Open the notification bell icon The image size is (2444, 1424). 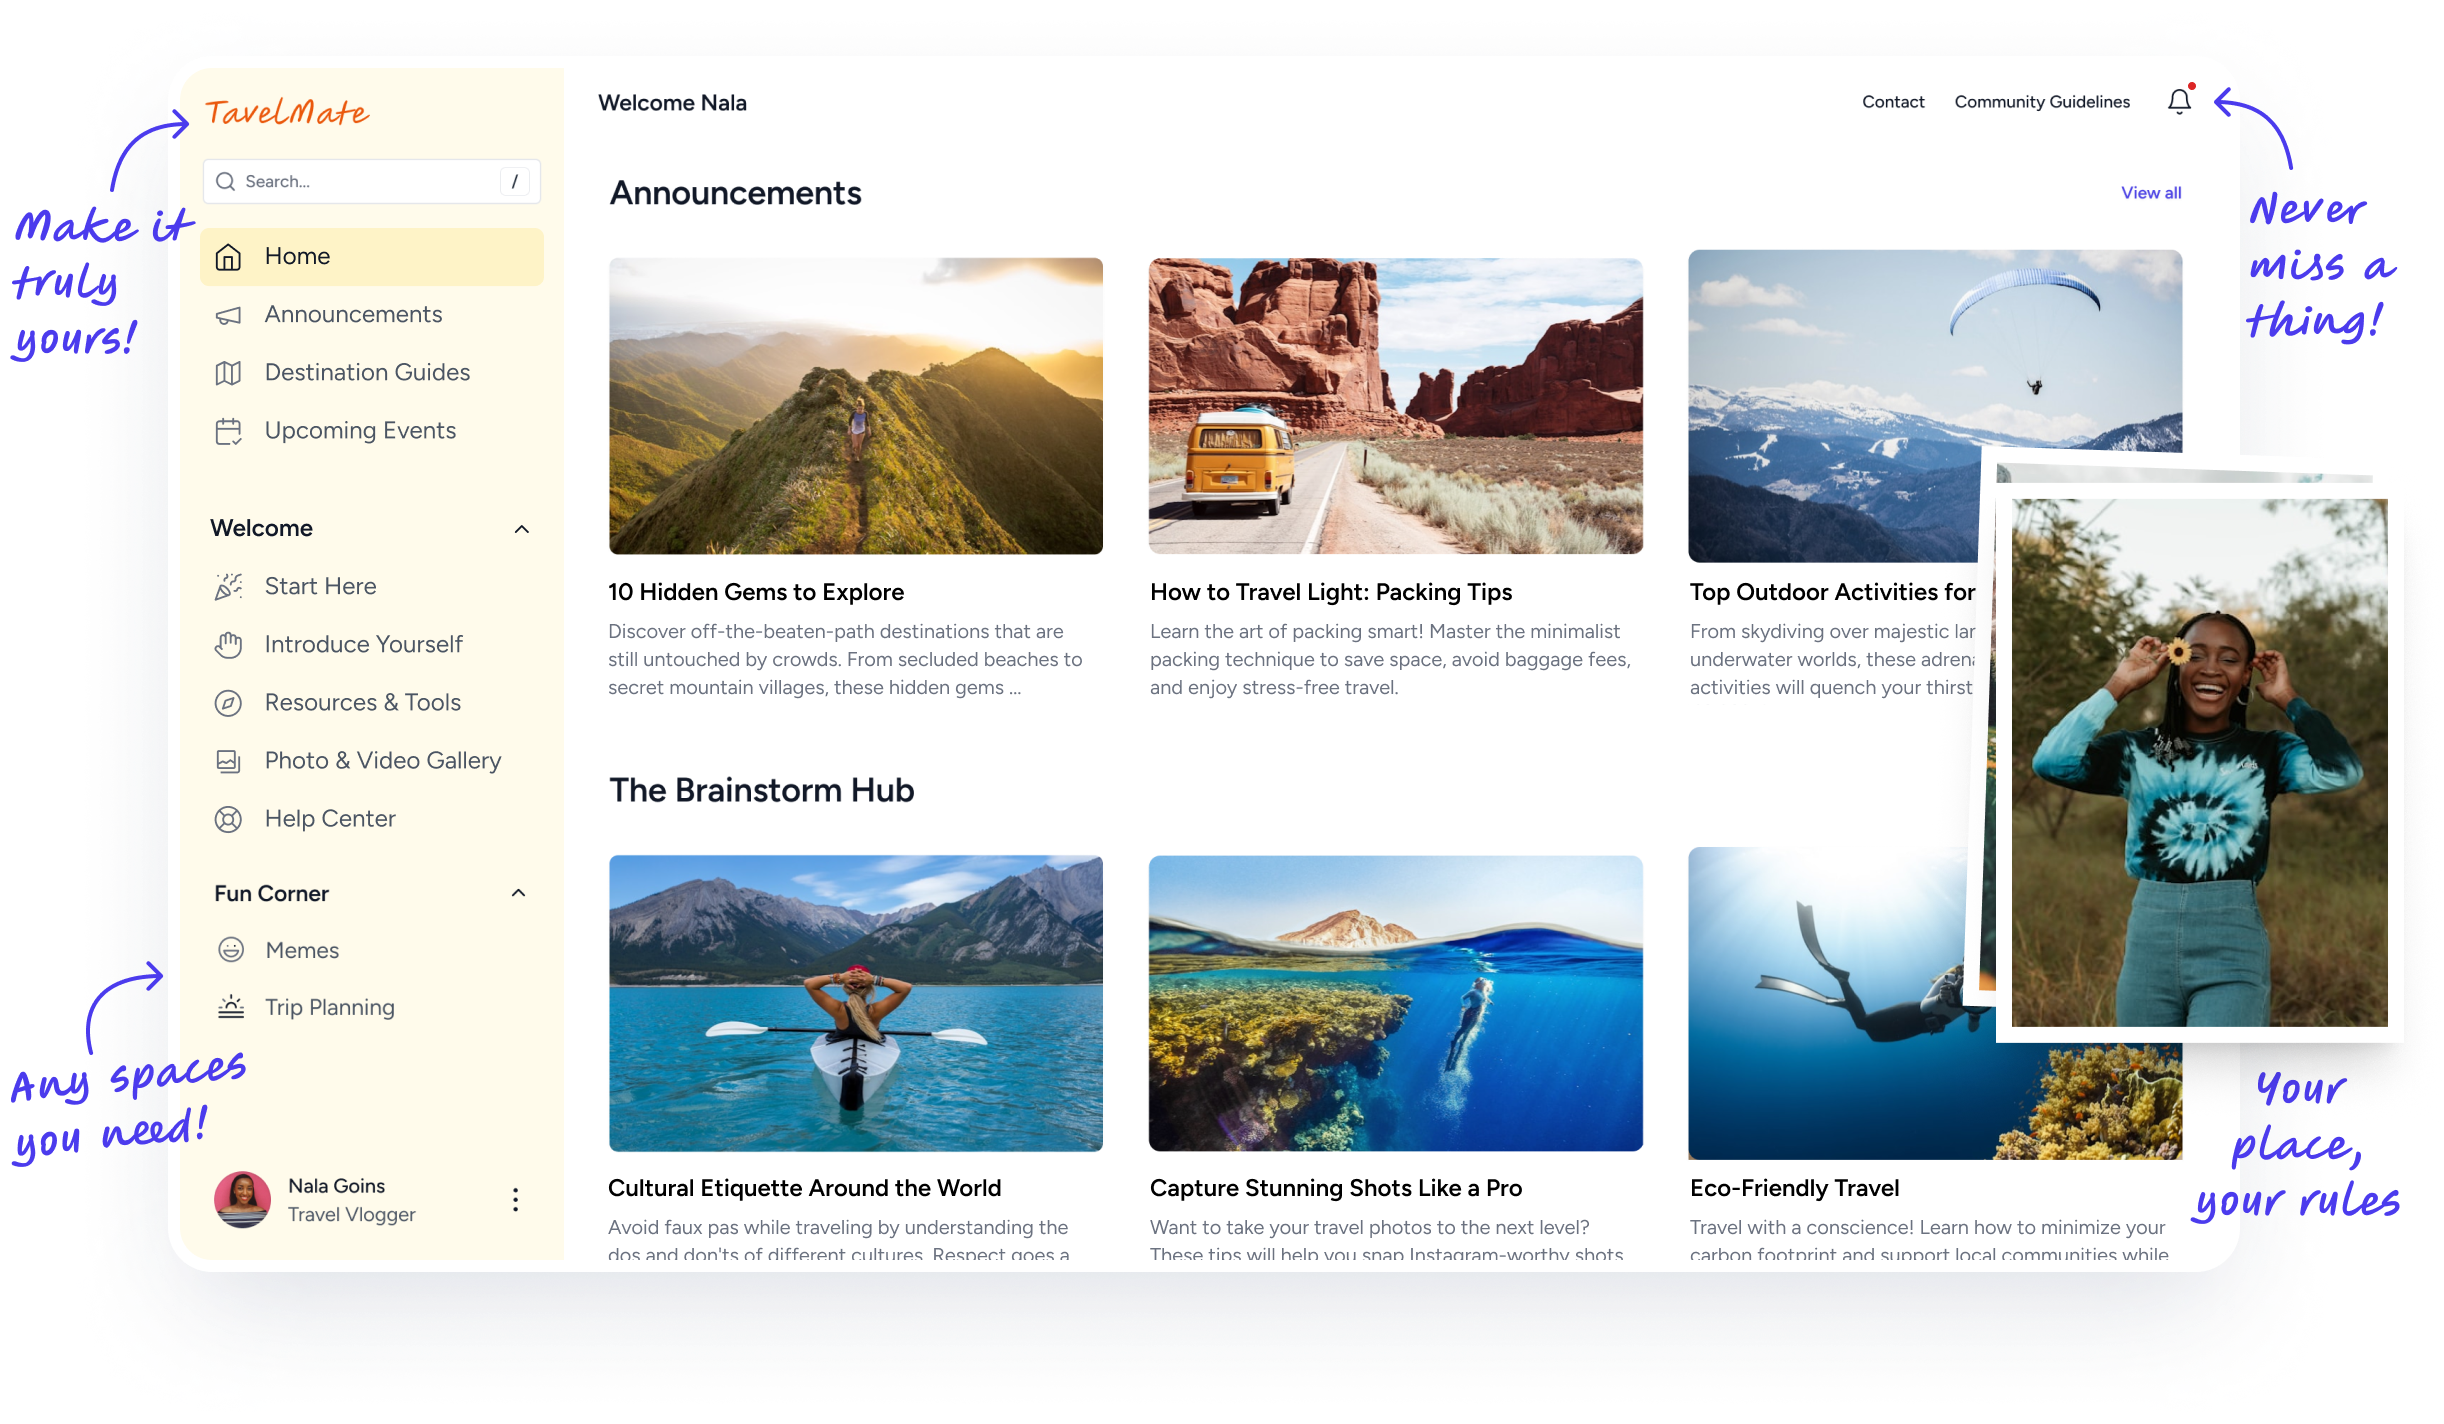(x=2179, y=101)
